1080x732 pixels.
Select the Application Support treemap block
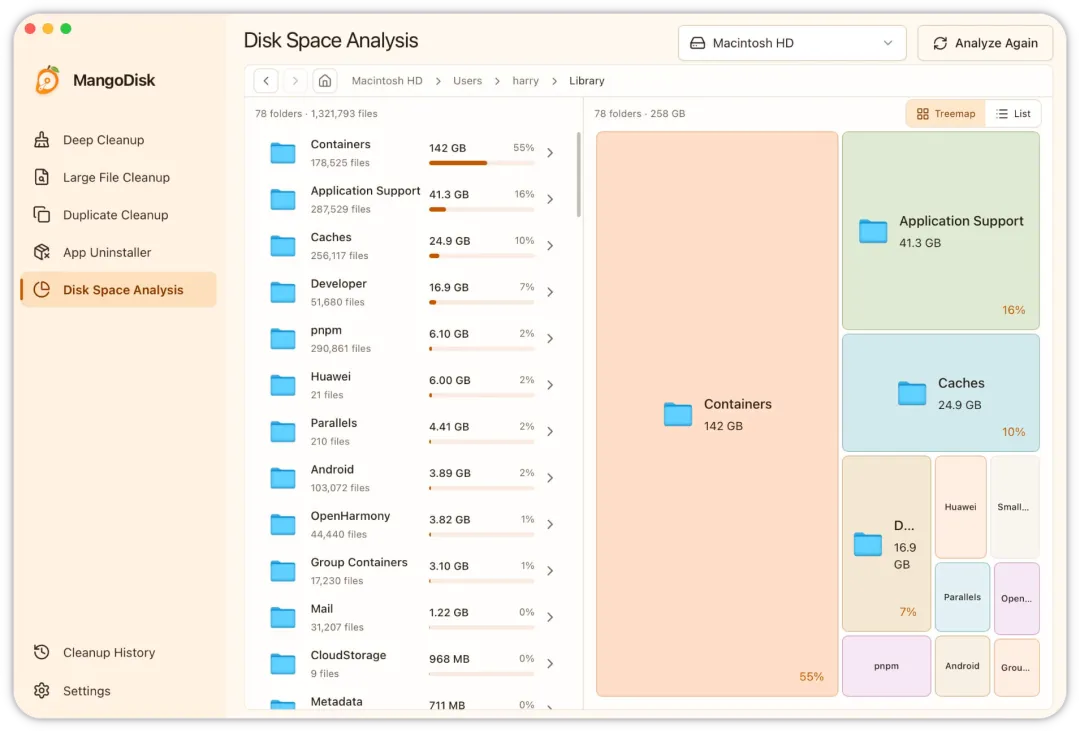(940, 231)
